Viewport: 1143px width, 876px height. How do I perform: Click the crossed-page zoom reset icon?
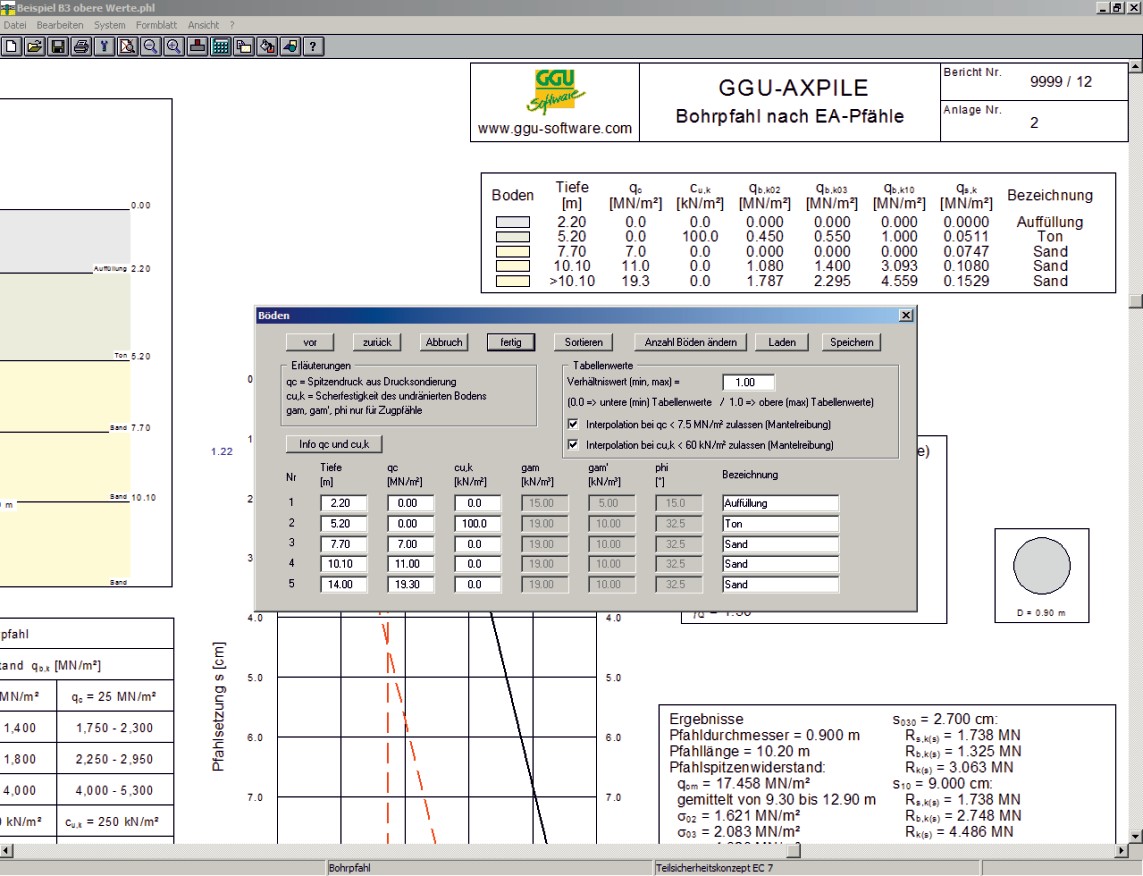(x=128, y=47)
